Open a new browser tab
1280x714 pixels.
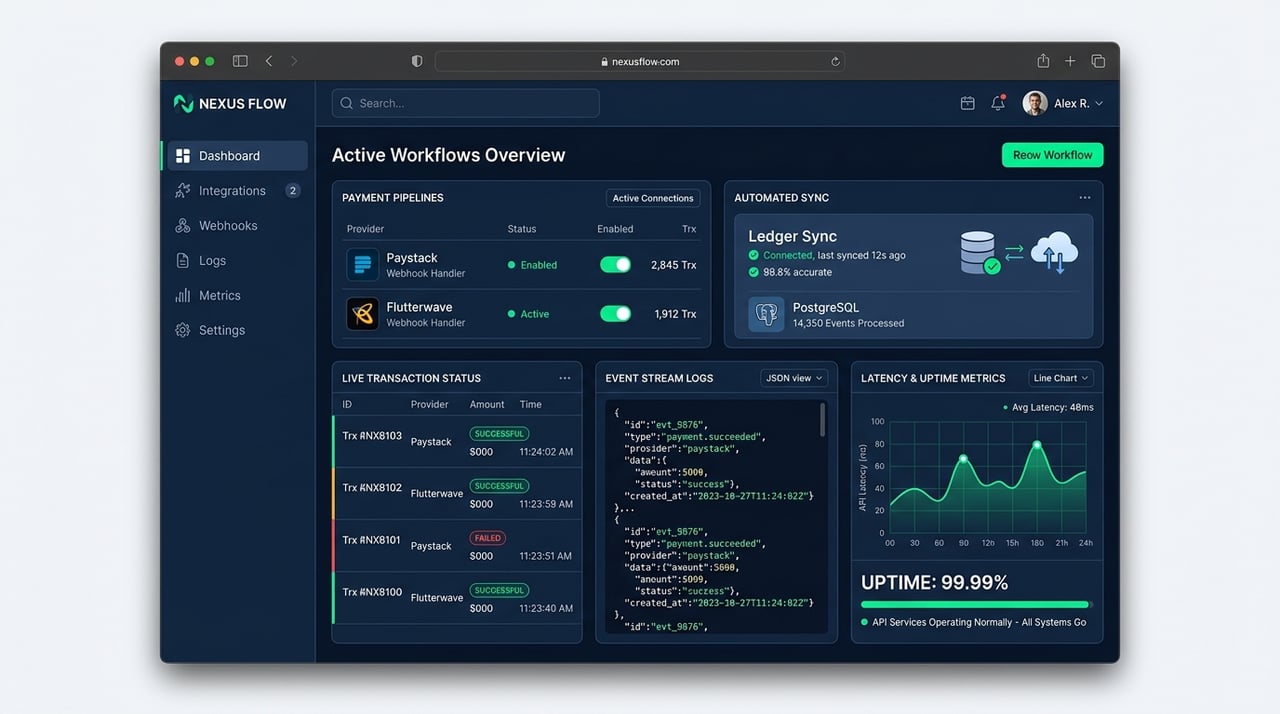(x=1070, y=61)
